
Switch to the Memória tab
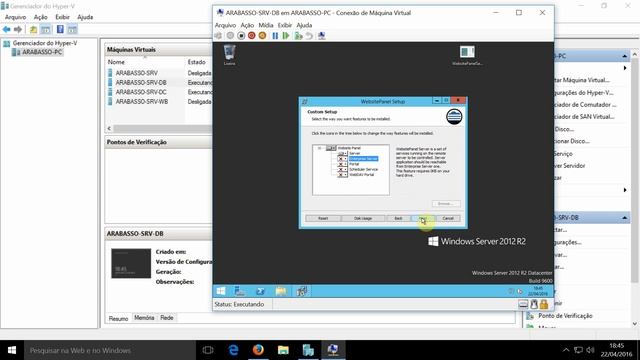pyautogui.click(x=144, y=318)
